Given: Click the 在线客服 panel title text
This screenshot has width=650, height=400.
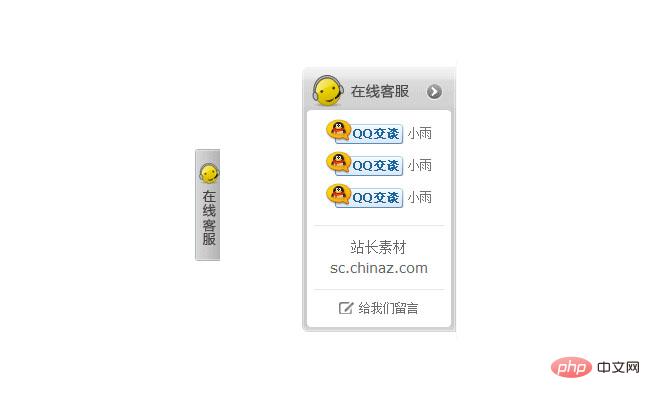Looking at the screenshot, I should click(380, 91).
